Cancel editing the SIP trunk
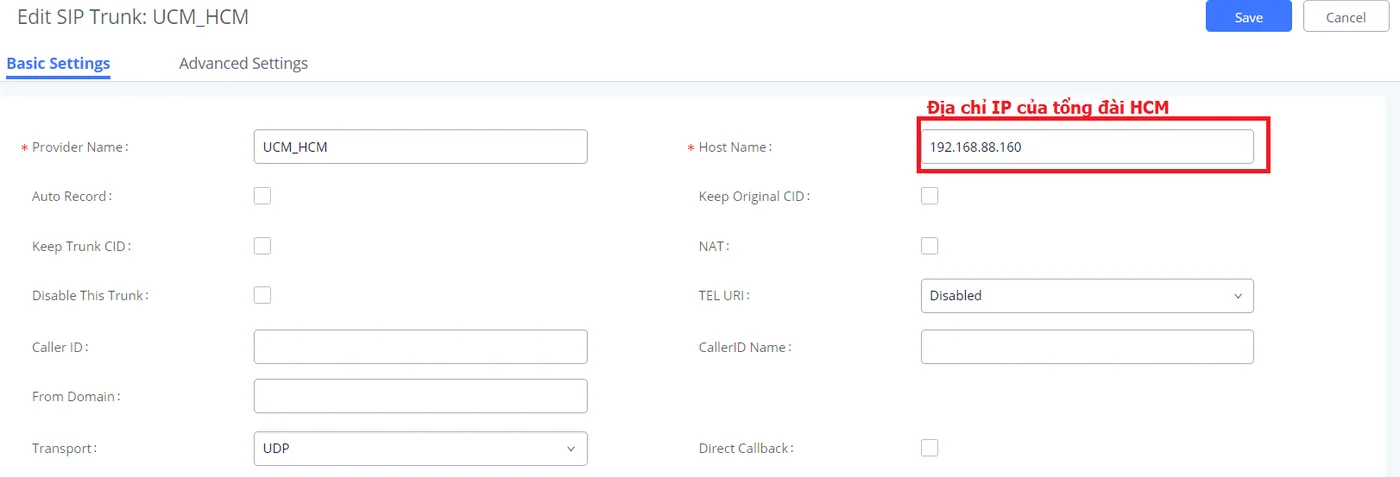1400x477 pixels. 1346,17
